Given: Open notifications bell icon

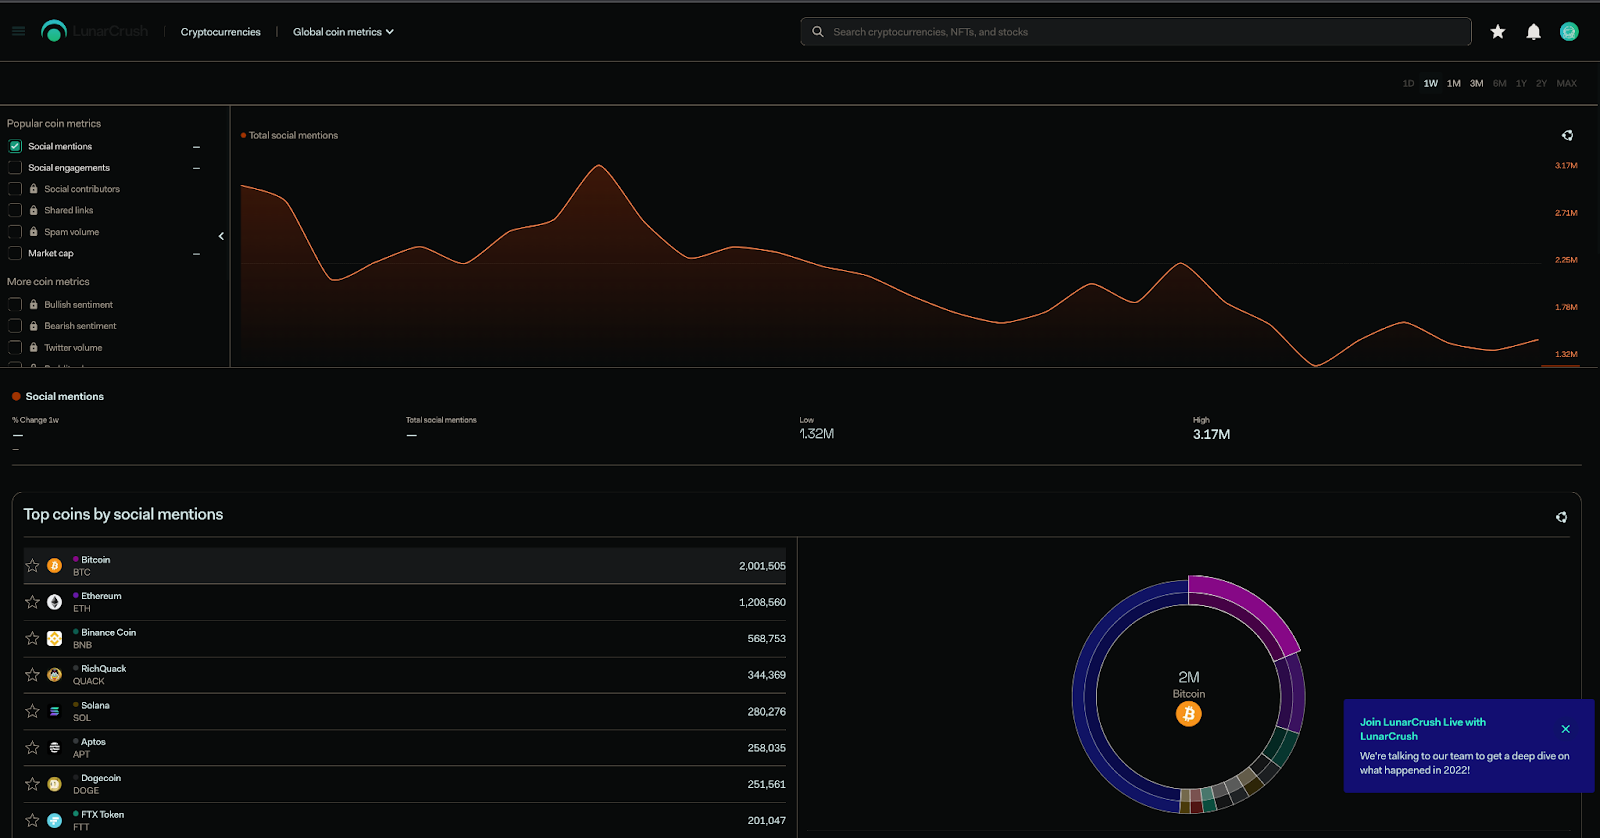Looking at the screenshot, I should pos(1533,32).
